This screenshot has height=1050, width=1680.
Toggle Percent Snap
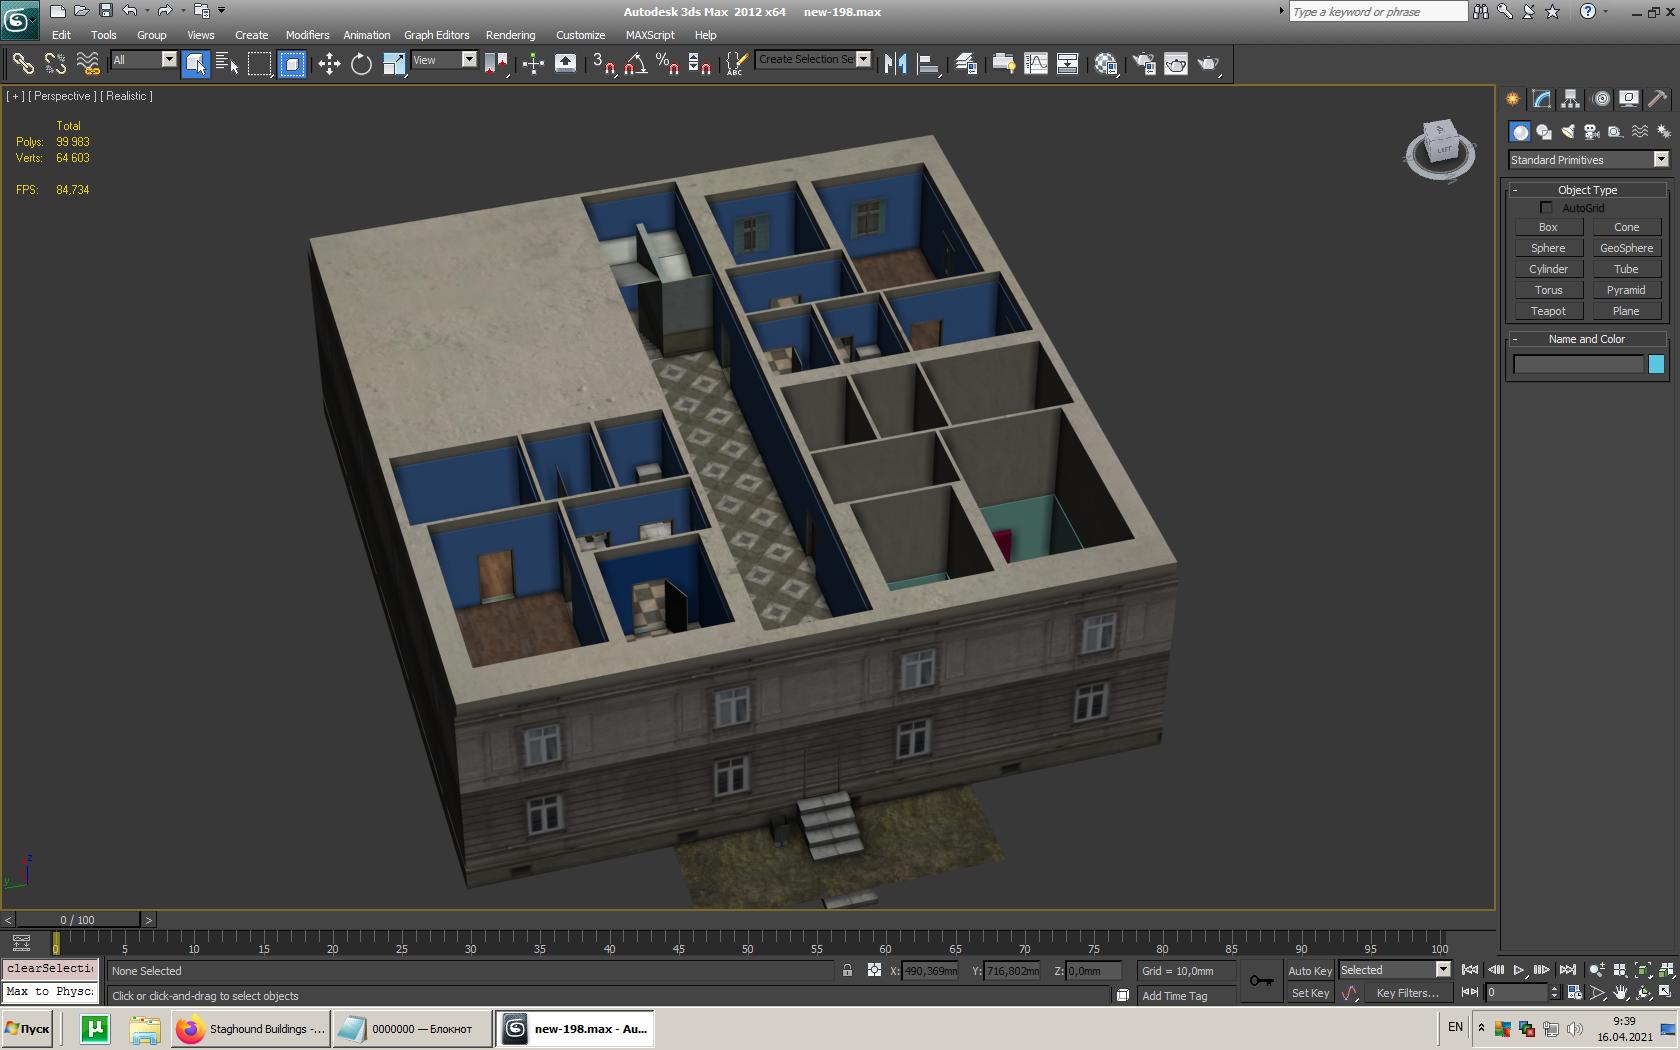tap(667, 64)
